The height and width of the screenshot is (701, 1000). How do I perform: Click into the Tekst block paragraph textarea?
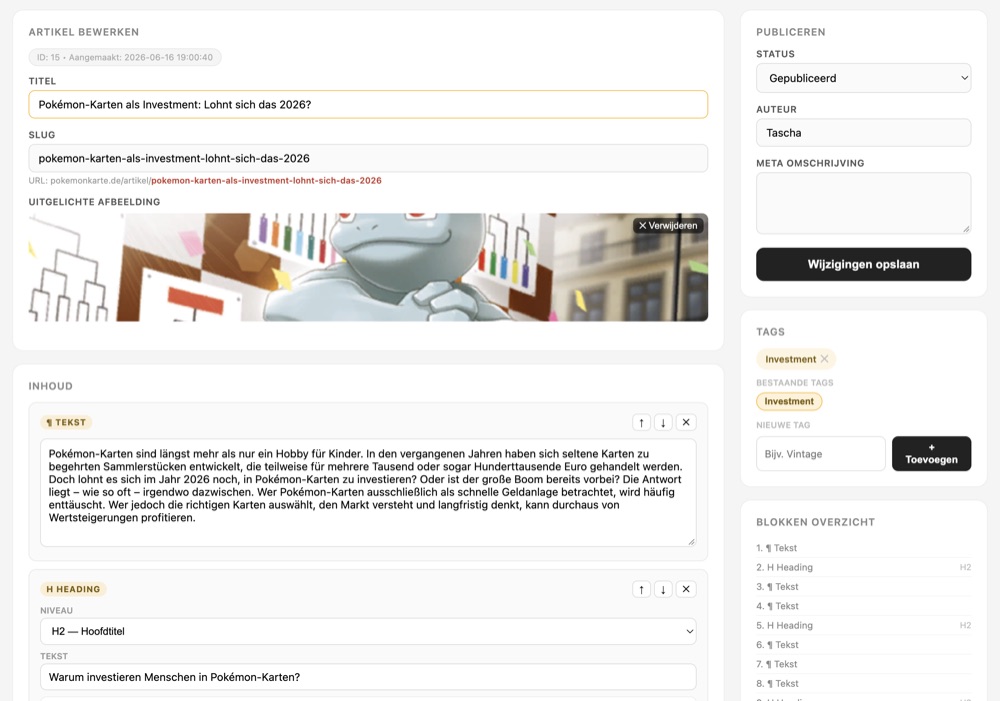pyautogui.click(x=368, y=492)
